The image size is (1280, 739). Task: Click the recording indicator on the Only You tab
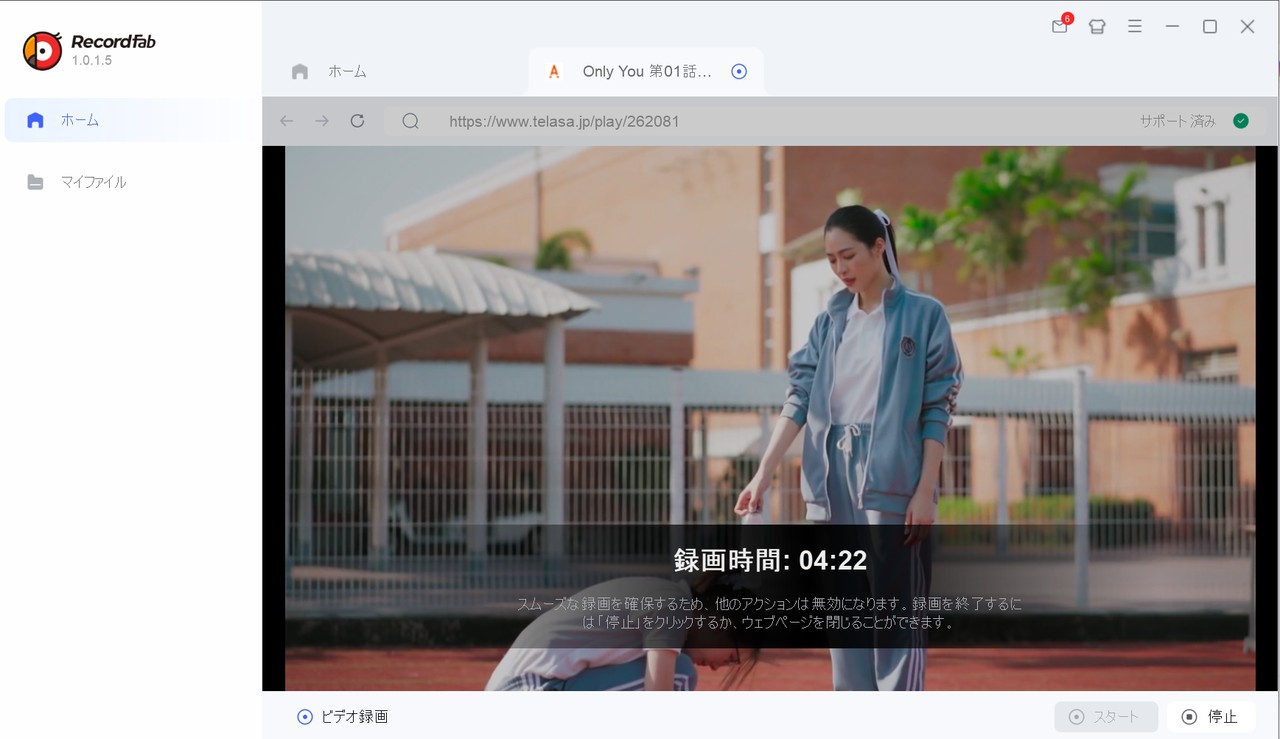739,71
